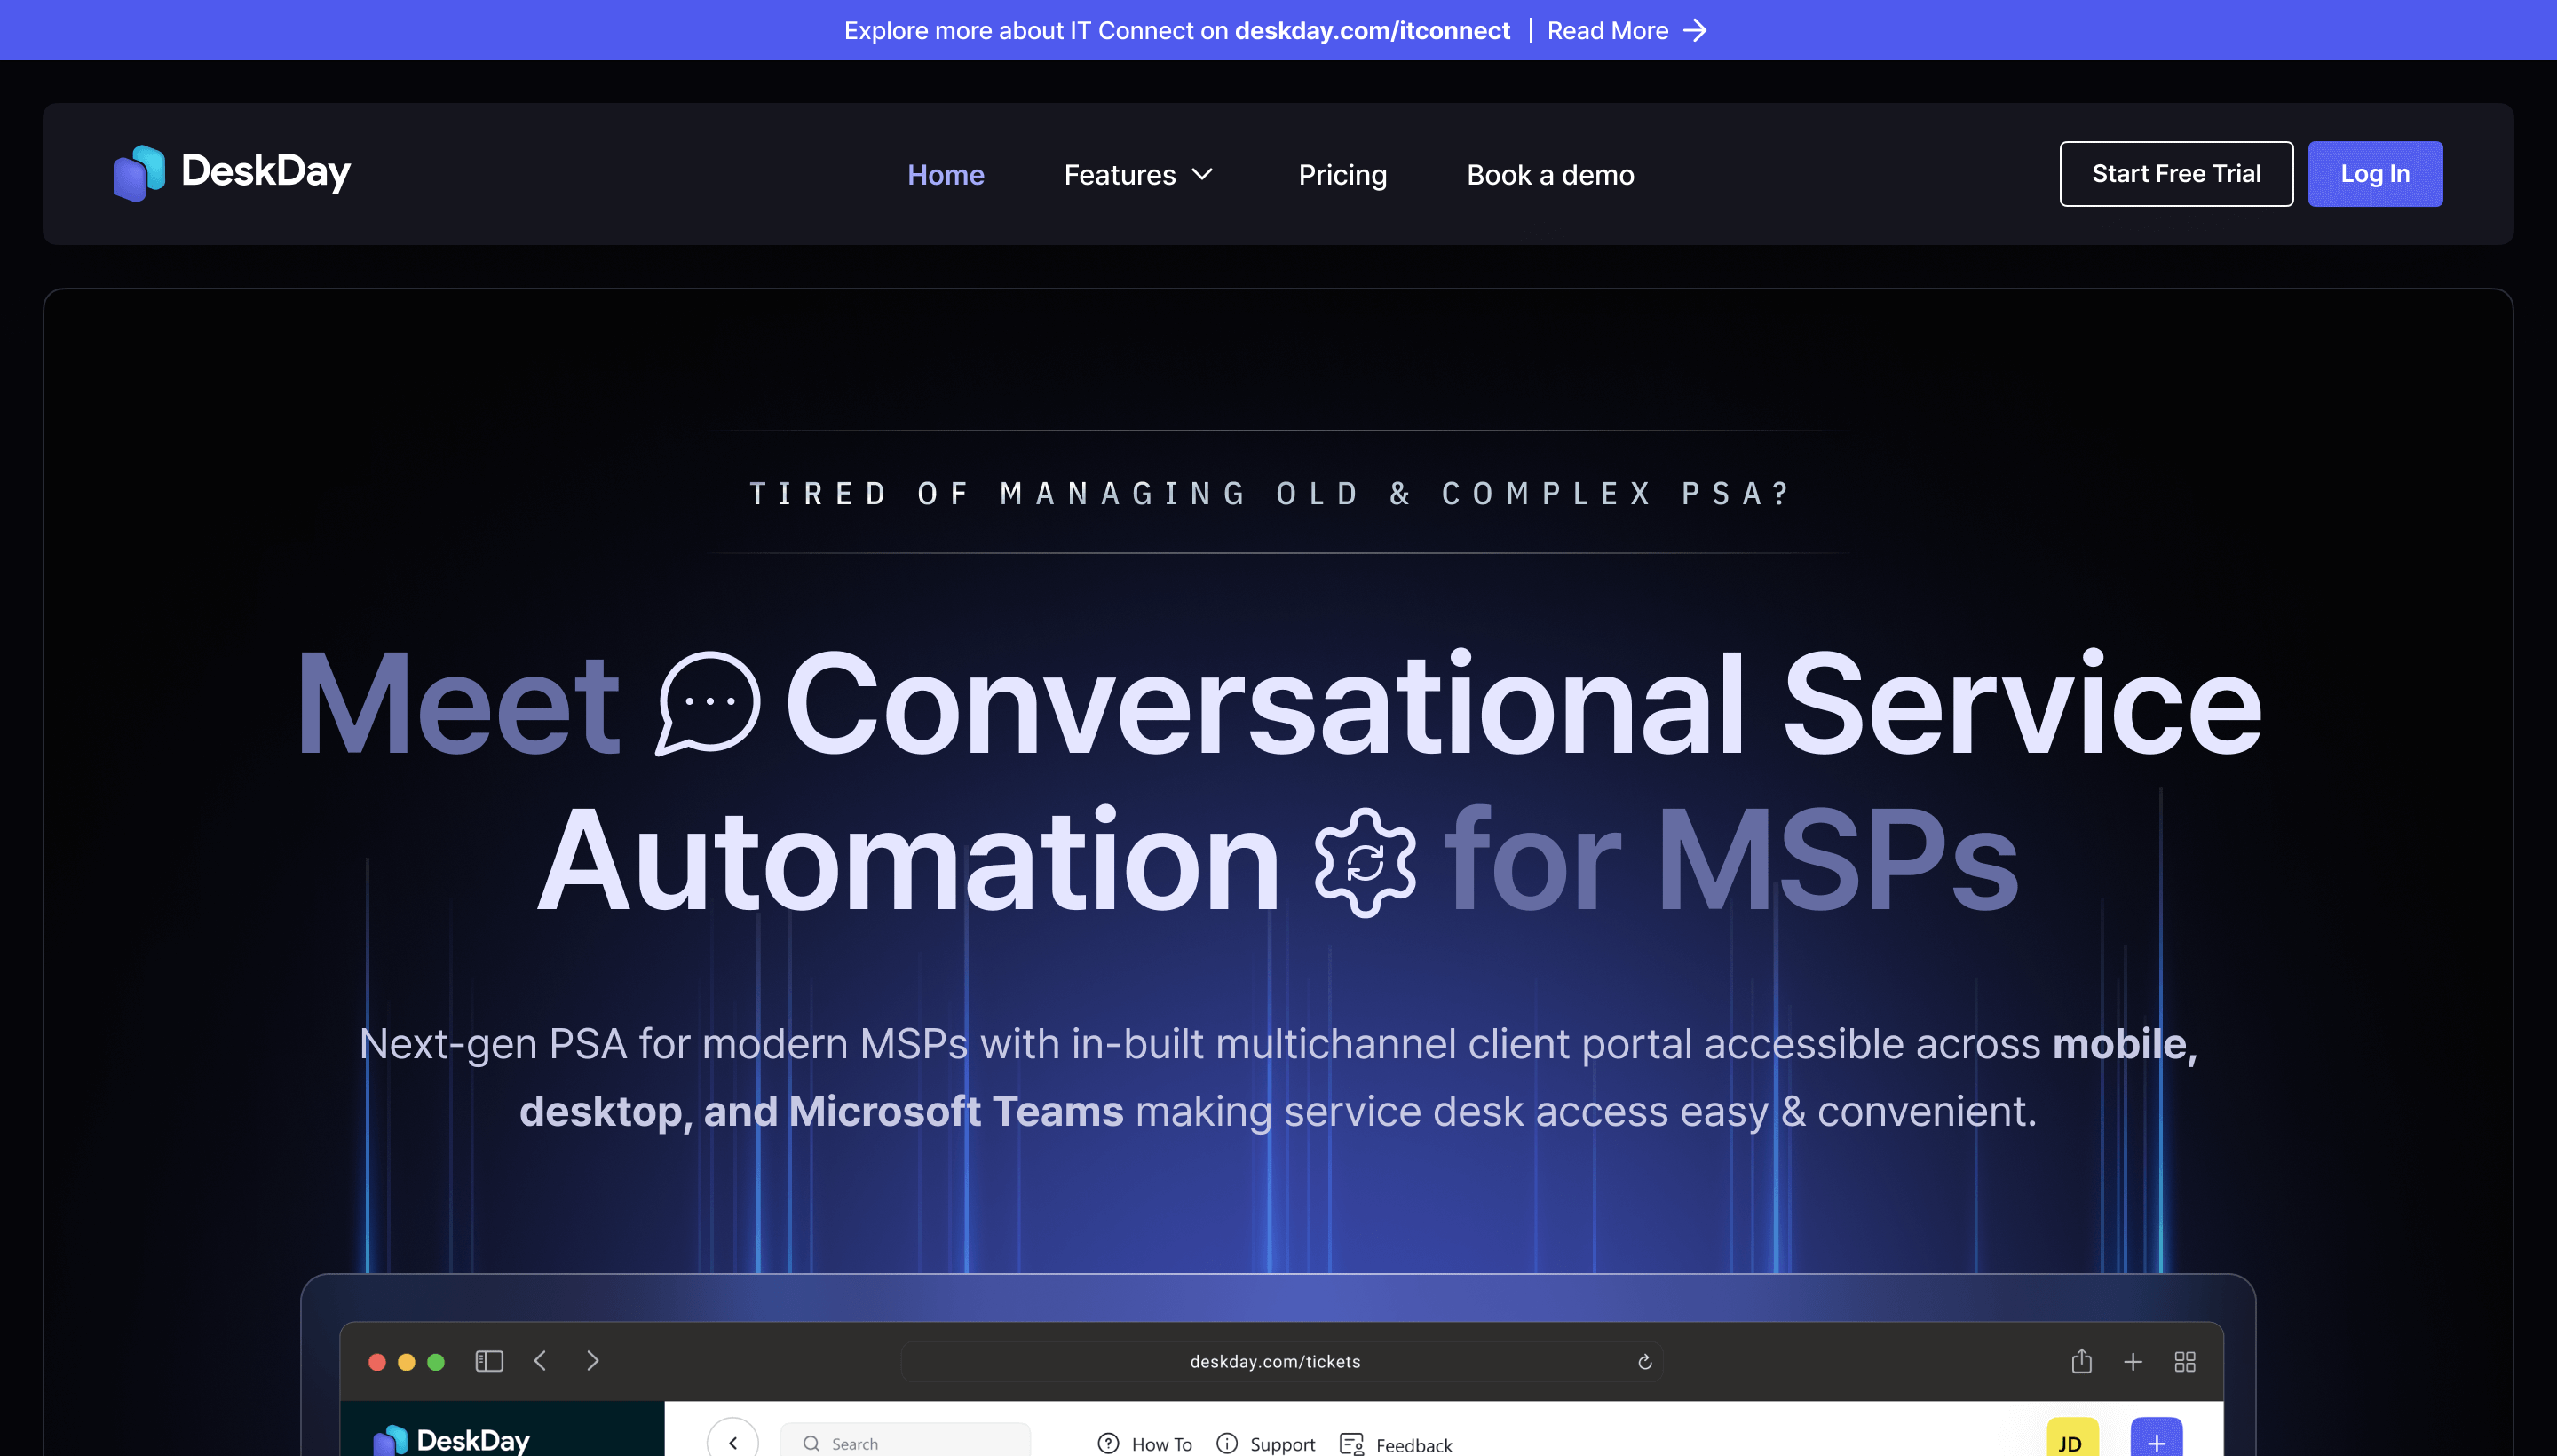2557x1456 pixels.
Task: Select the Home navigation item
Action: coord(945,174)
